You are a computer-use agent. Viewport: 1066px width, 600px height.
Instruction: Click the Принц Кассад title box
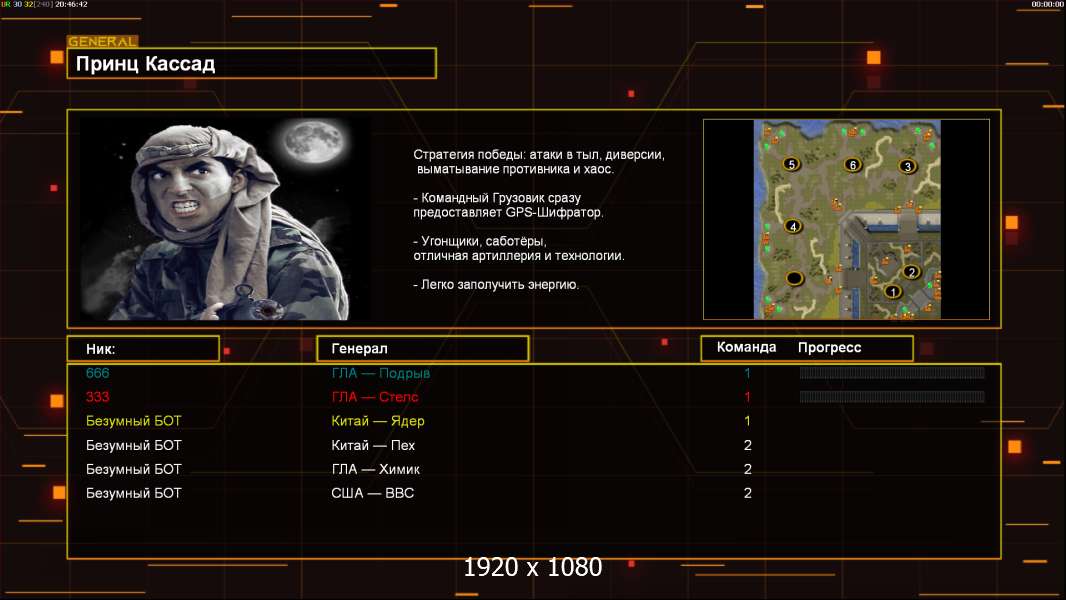click(251, 64)
